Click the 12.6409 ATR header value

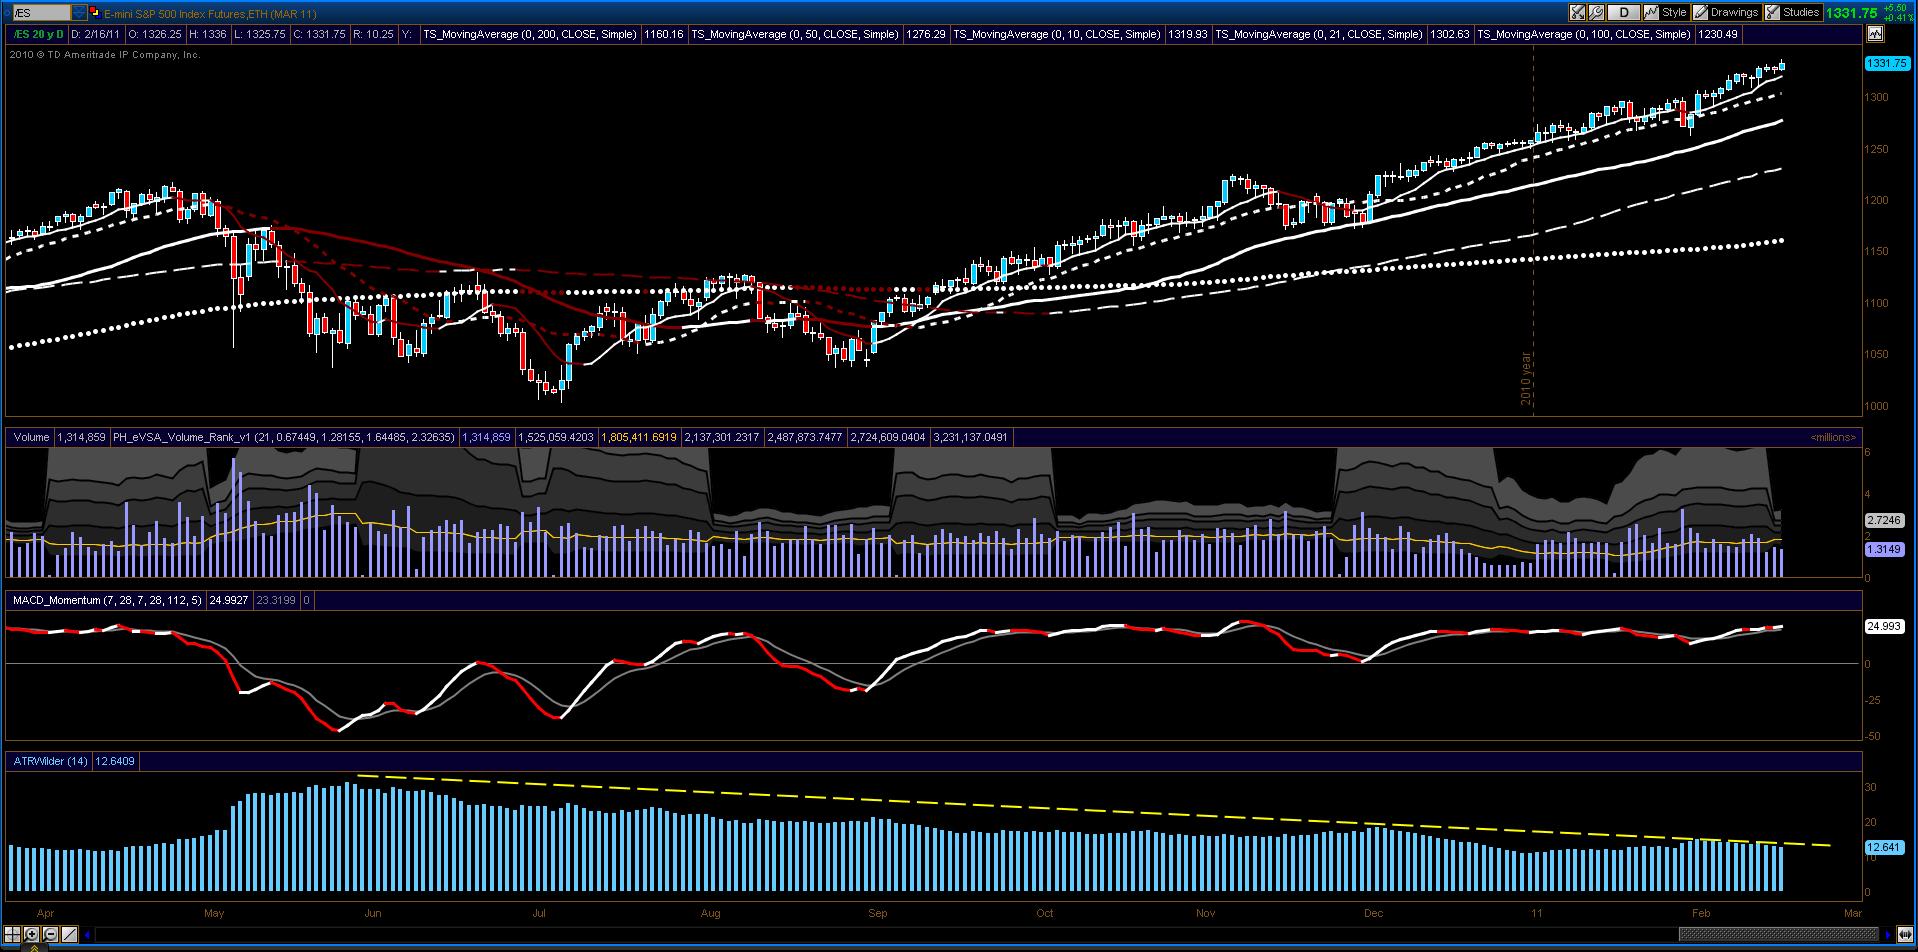click(x=115, y=761)
